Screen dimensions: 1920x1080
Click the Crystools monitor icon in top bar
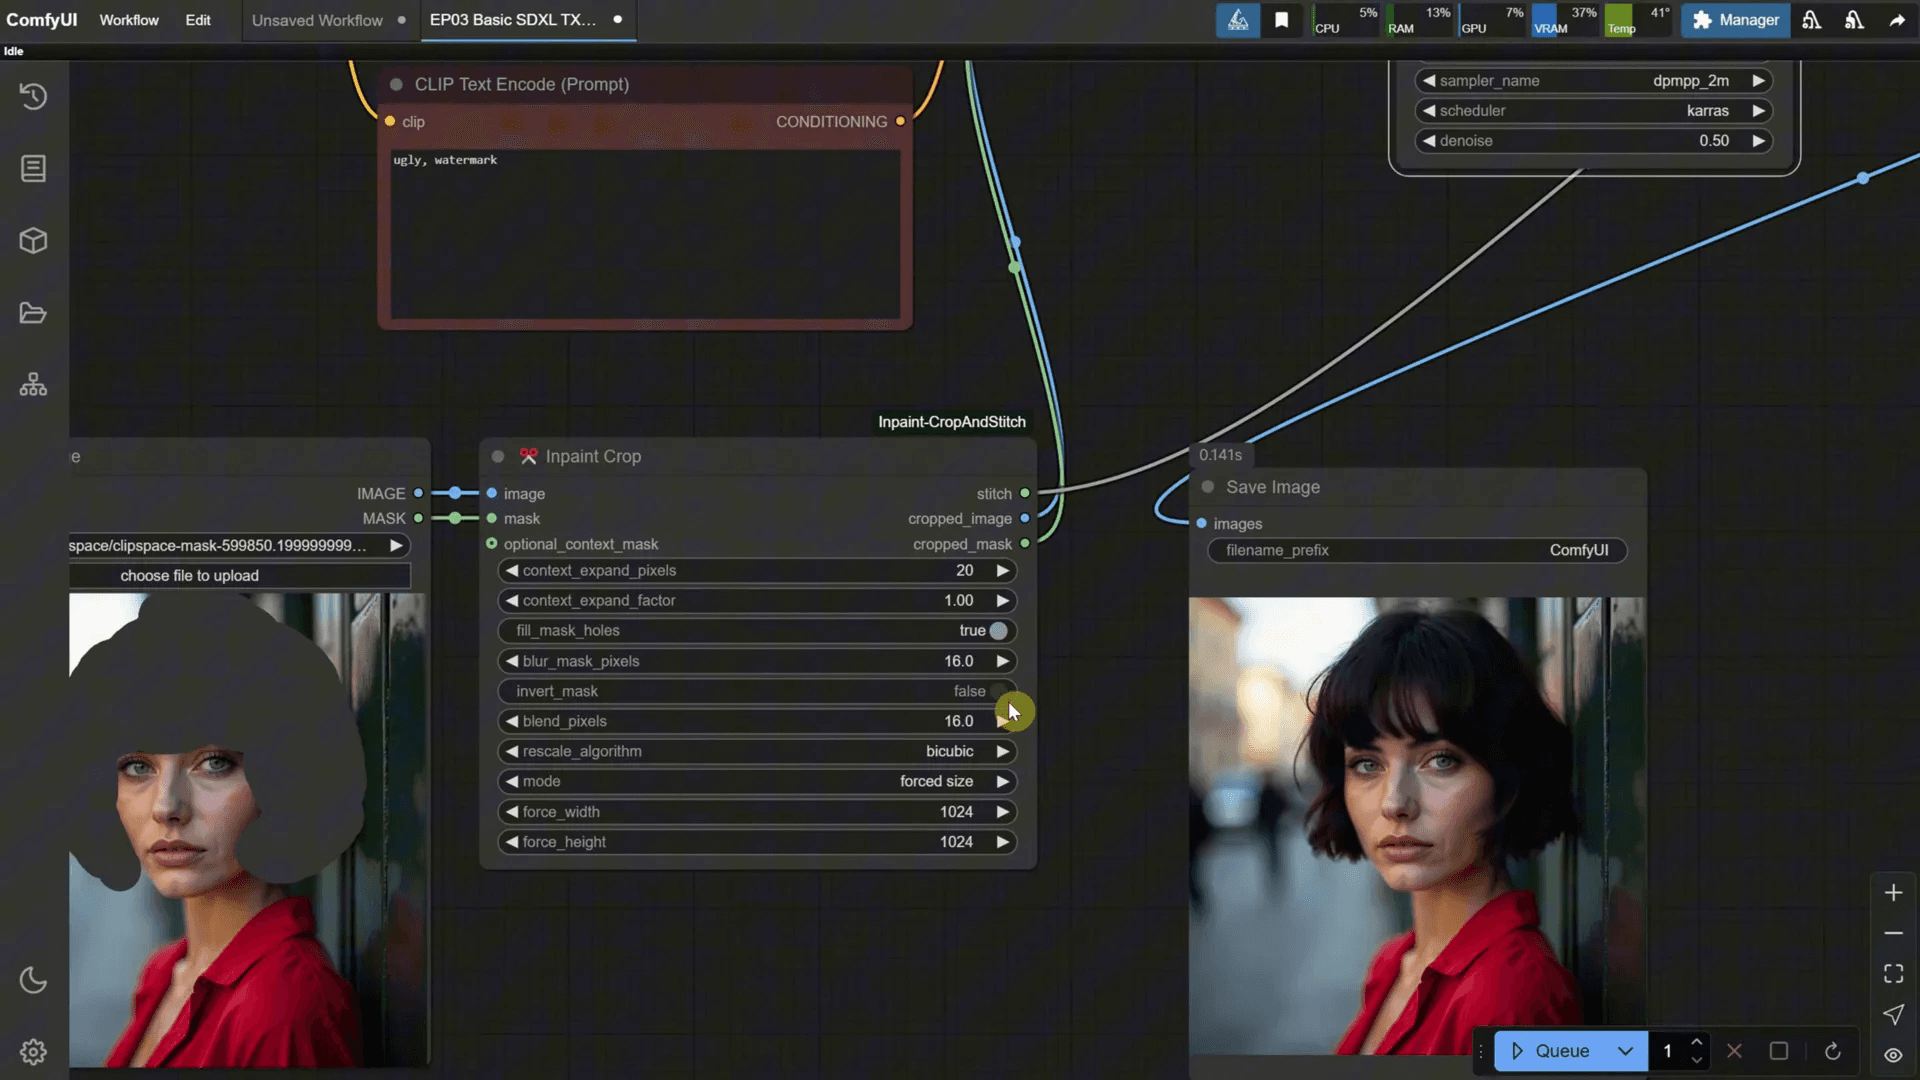(1237, 20)
